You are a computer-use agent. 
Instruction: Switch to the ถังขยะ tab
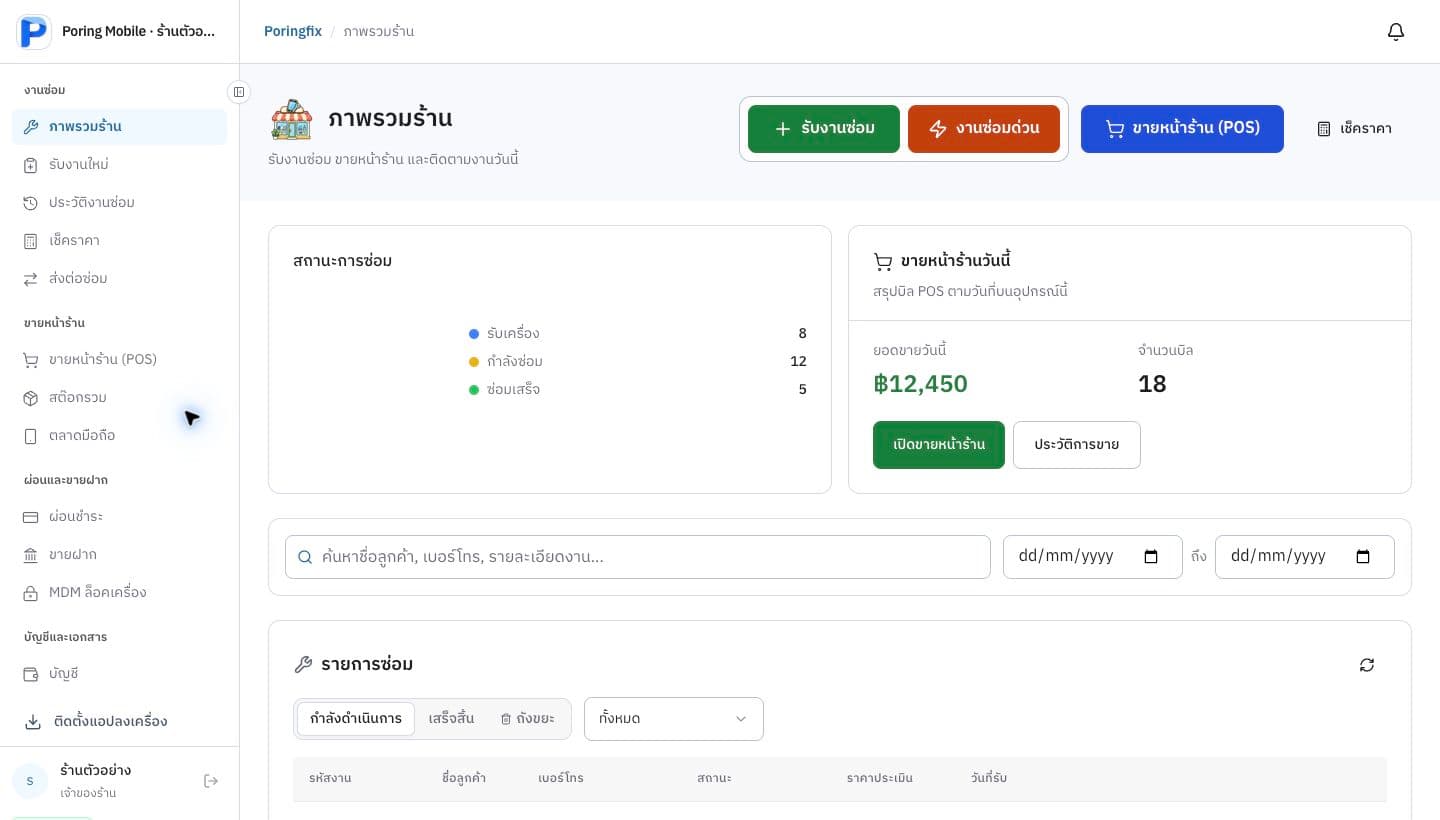coord(527,719)
